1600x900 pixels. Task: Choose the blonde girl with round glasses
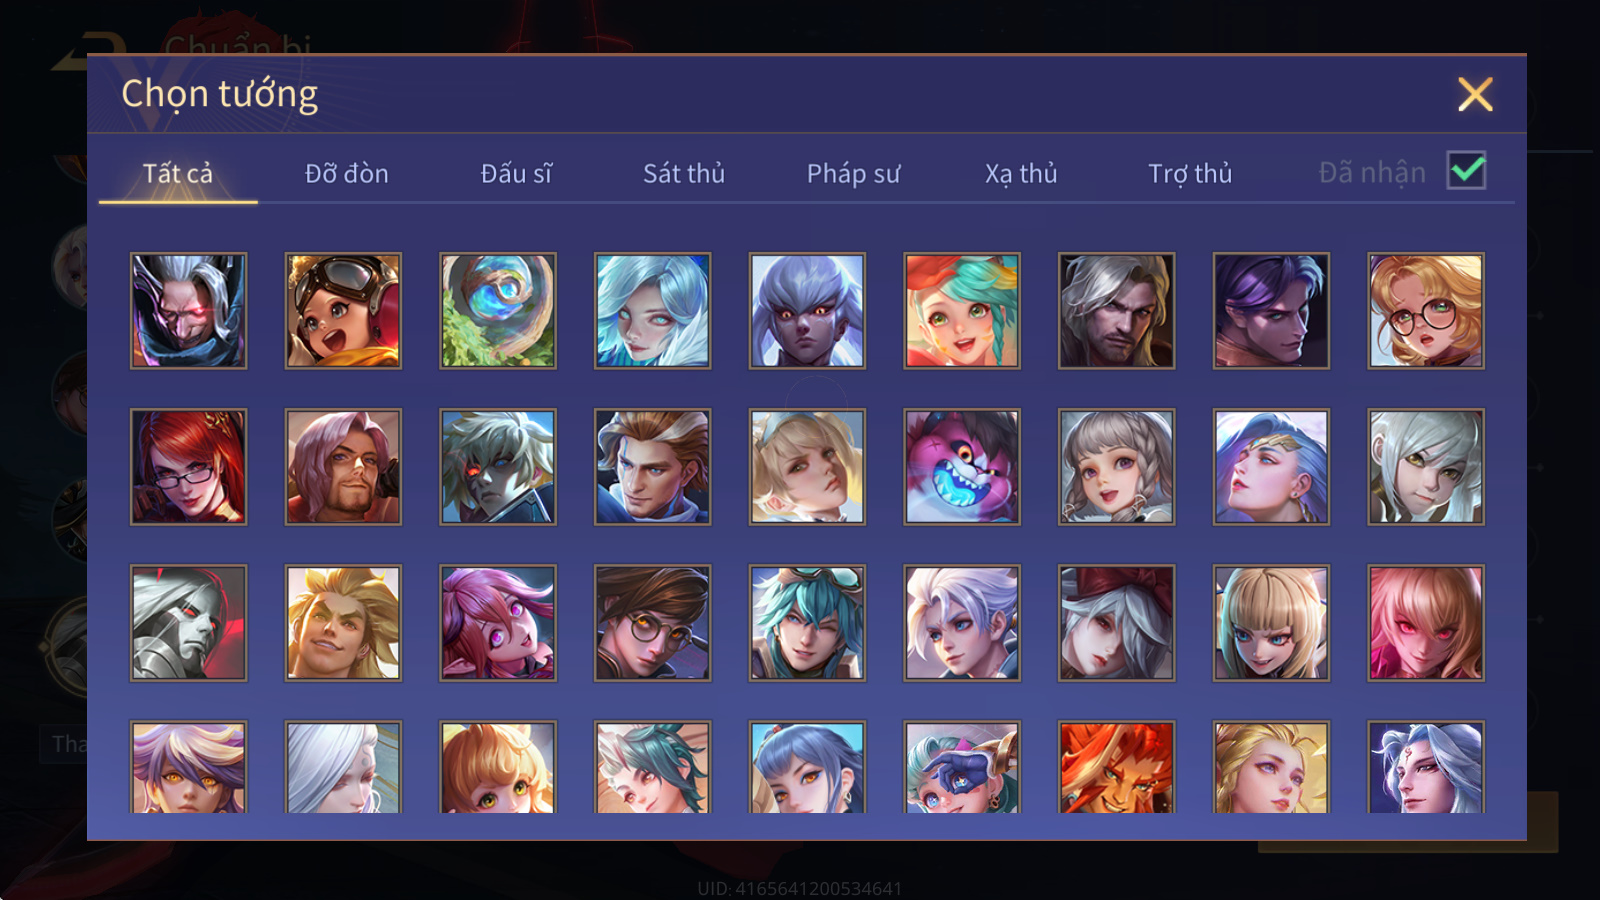pos(1426,310)
